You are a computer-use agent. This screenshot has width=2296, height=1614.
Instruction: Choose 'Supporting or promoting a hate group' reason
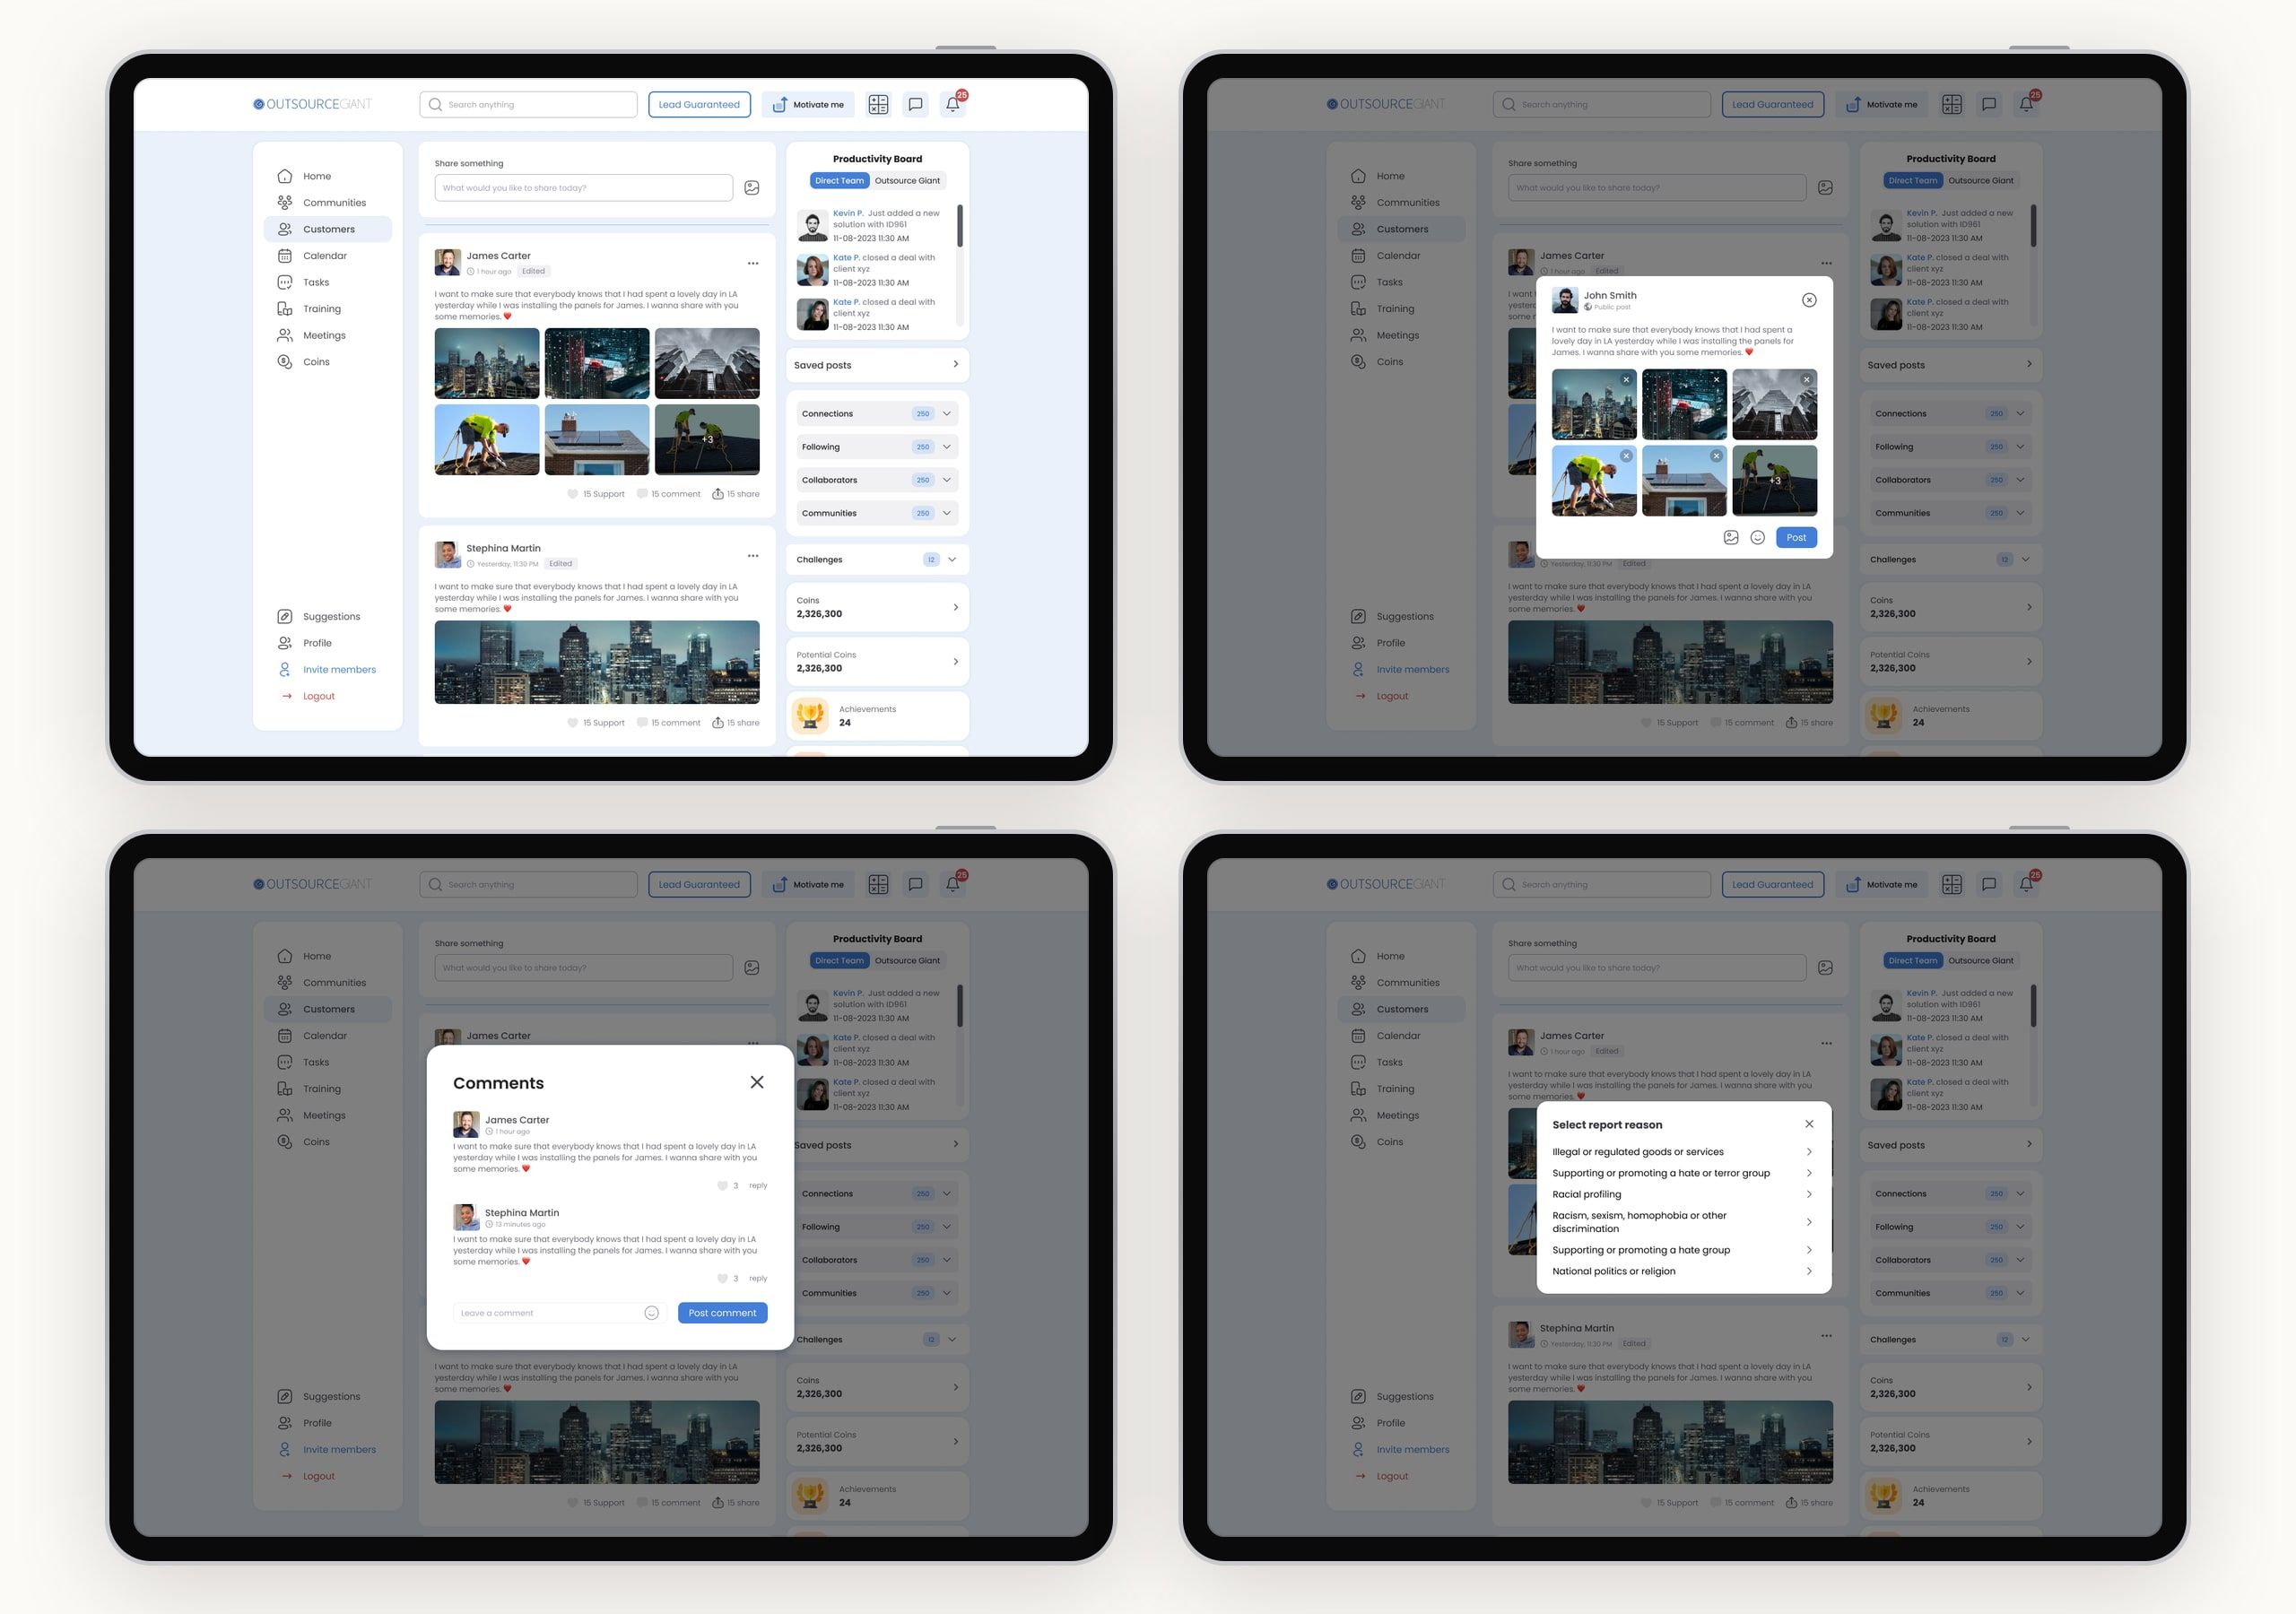[1683, 1250]
